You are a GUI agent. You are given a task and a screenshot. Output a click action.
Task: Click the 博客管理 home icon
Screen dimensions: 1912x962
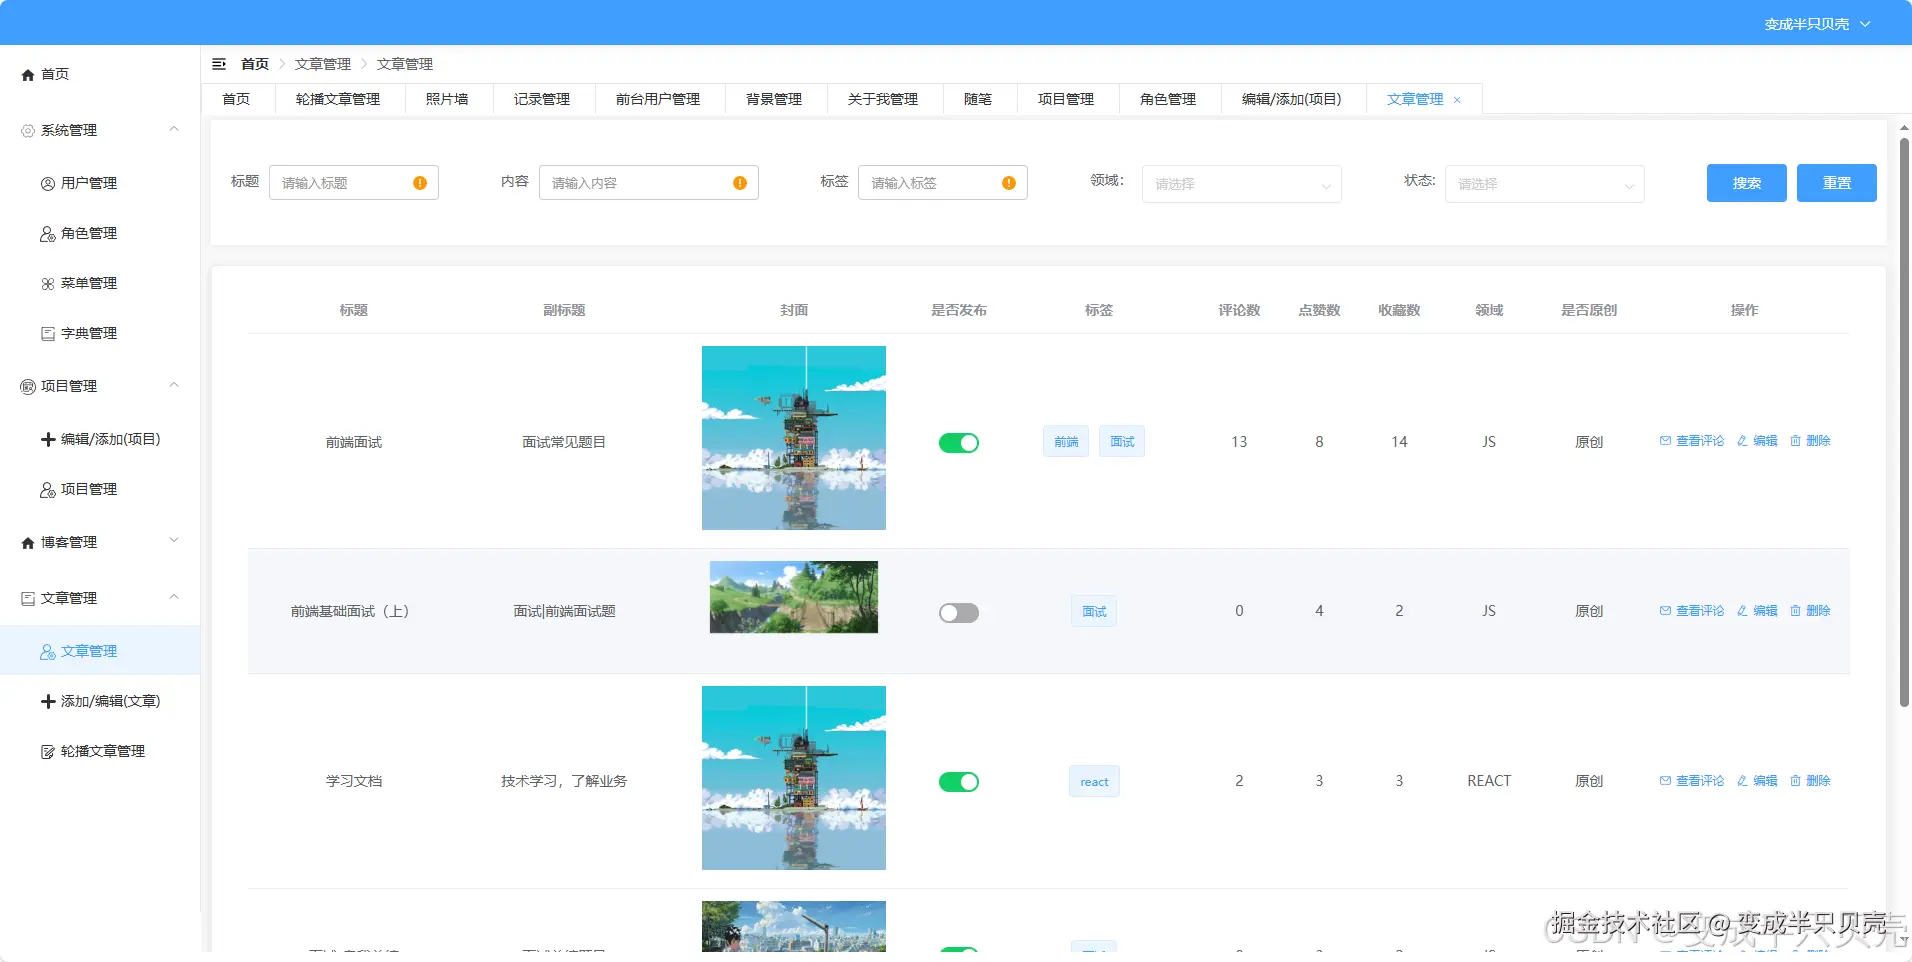(x=28, y=543)
